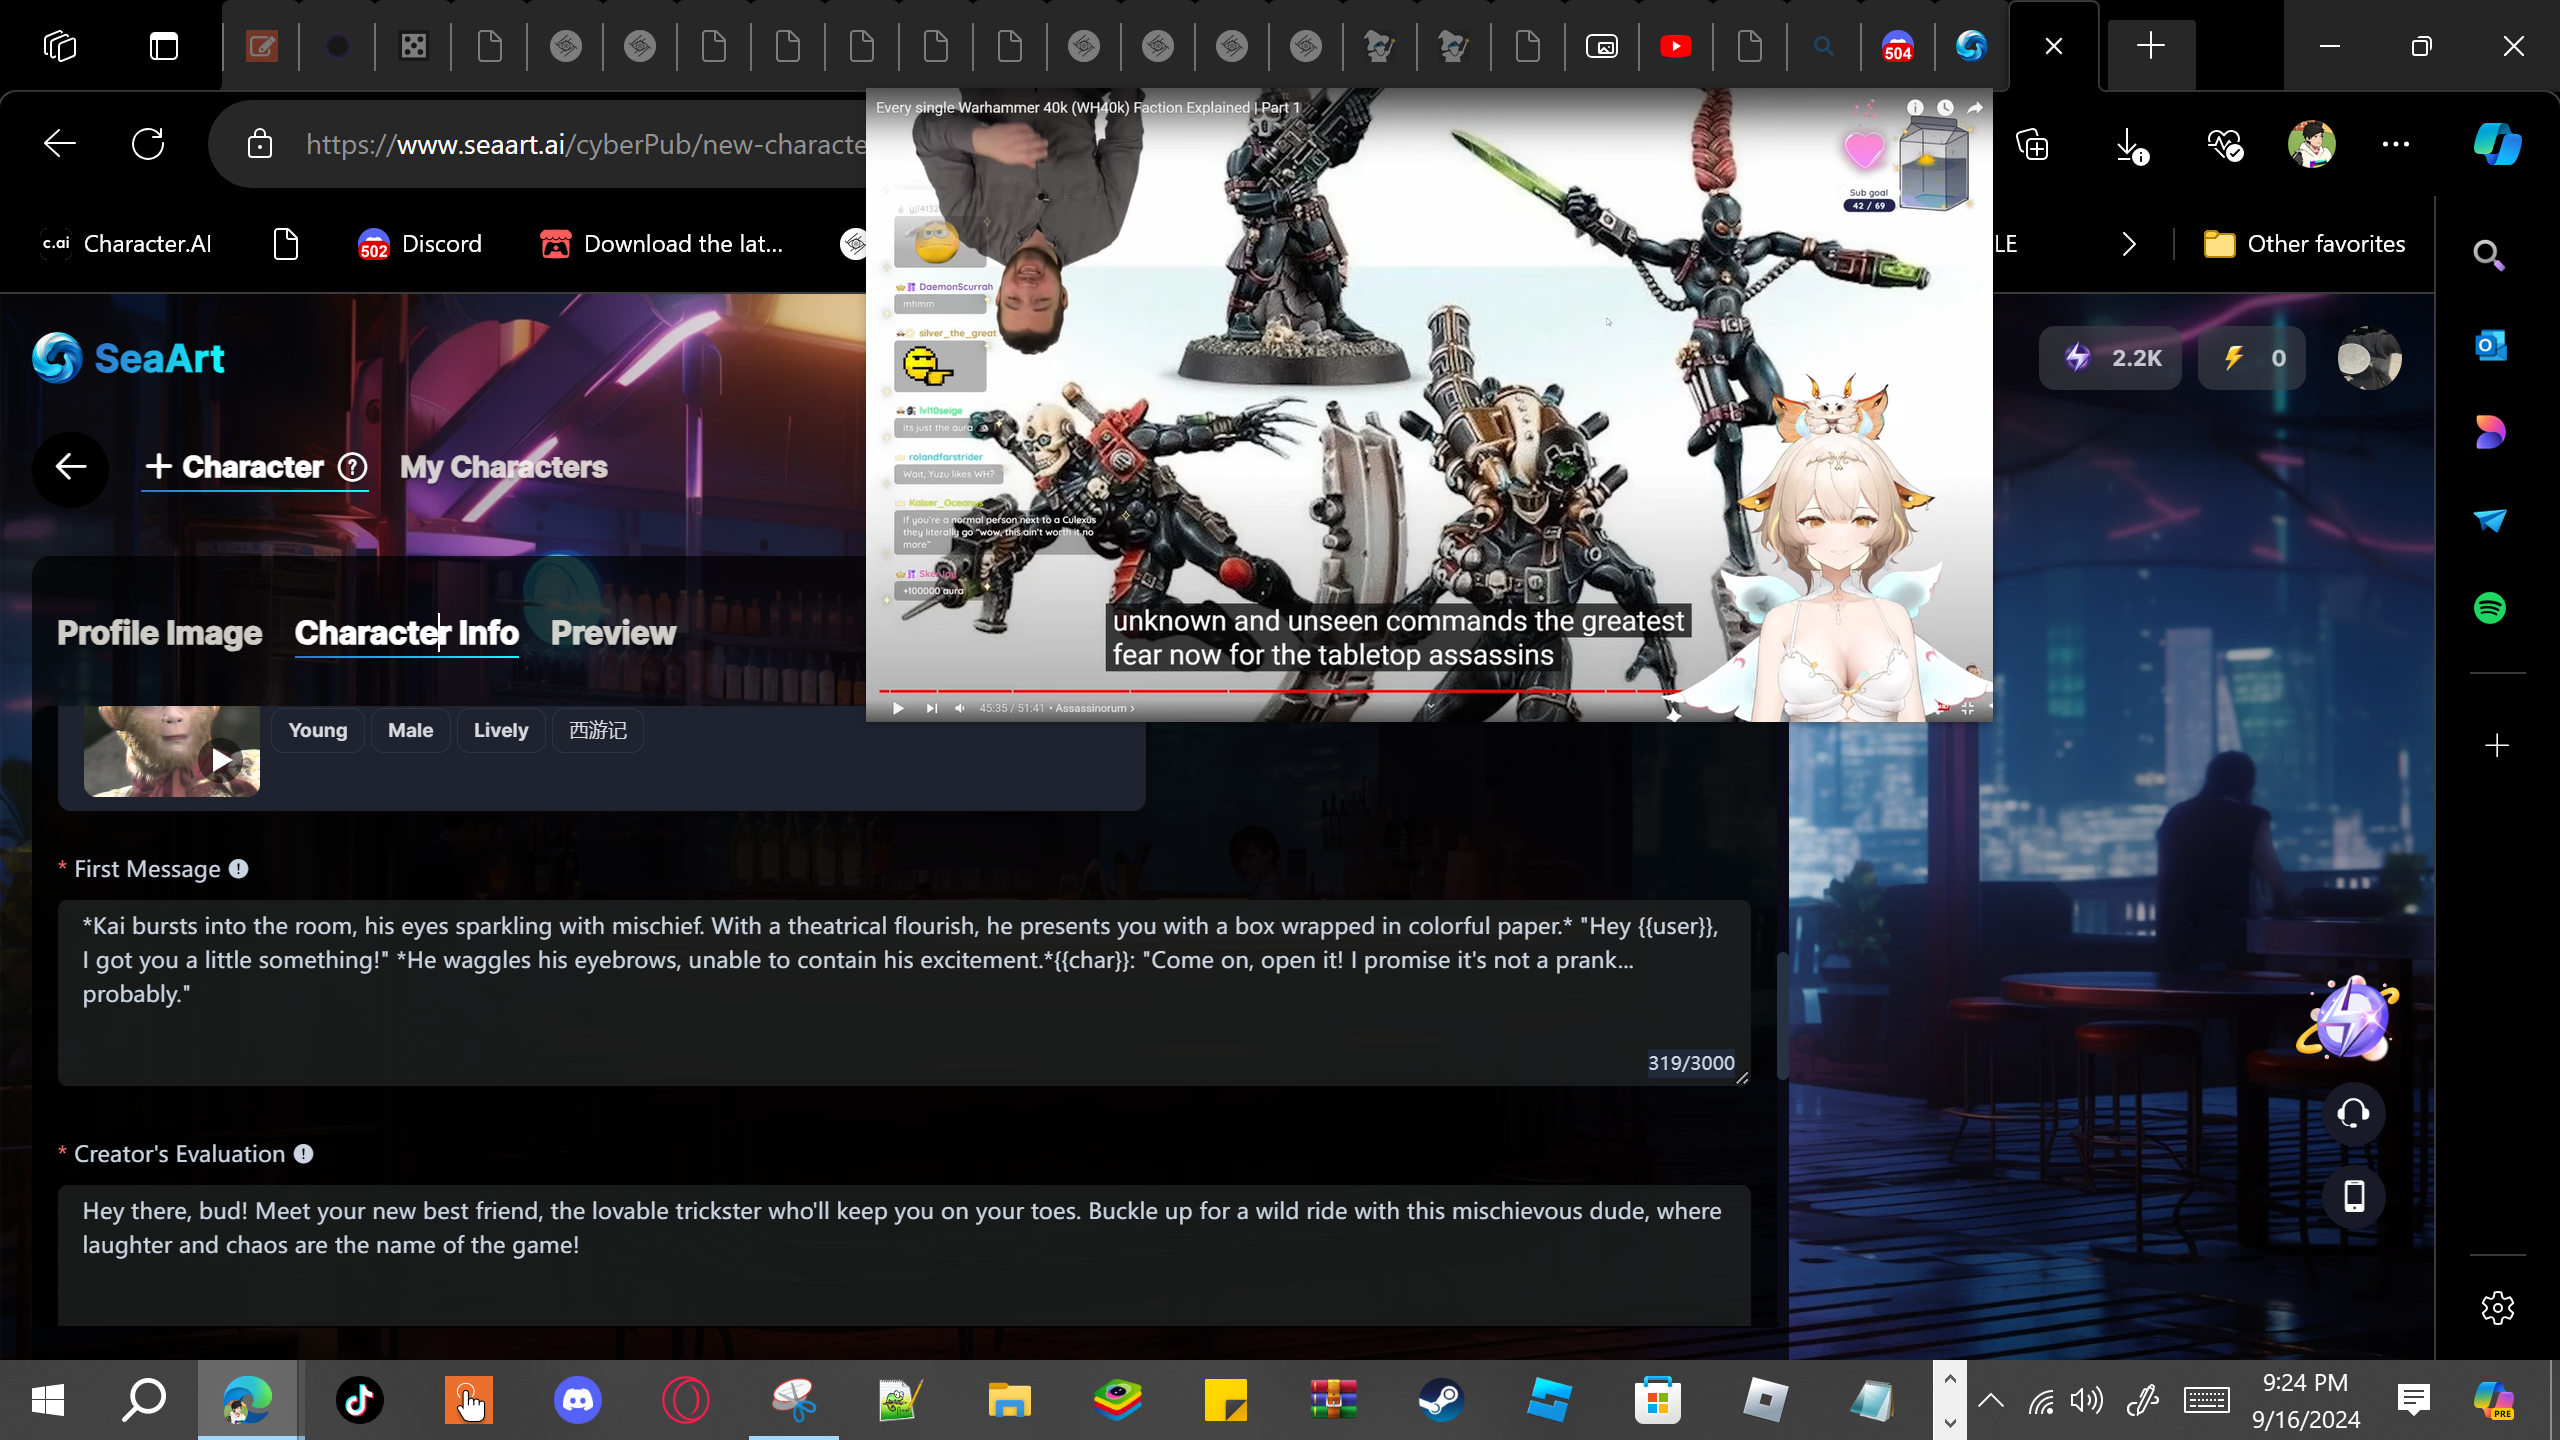Click the Lively voice tag

(501, 730)
